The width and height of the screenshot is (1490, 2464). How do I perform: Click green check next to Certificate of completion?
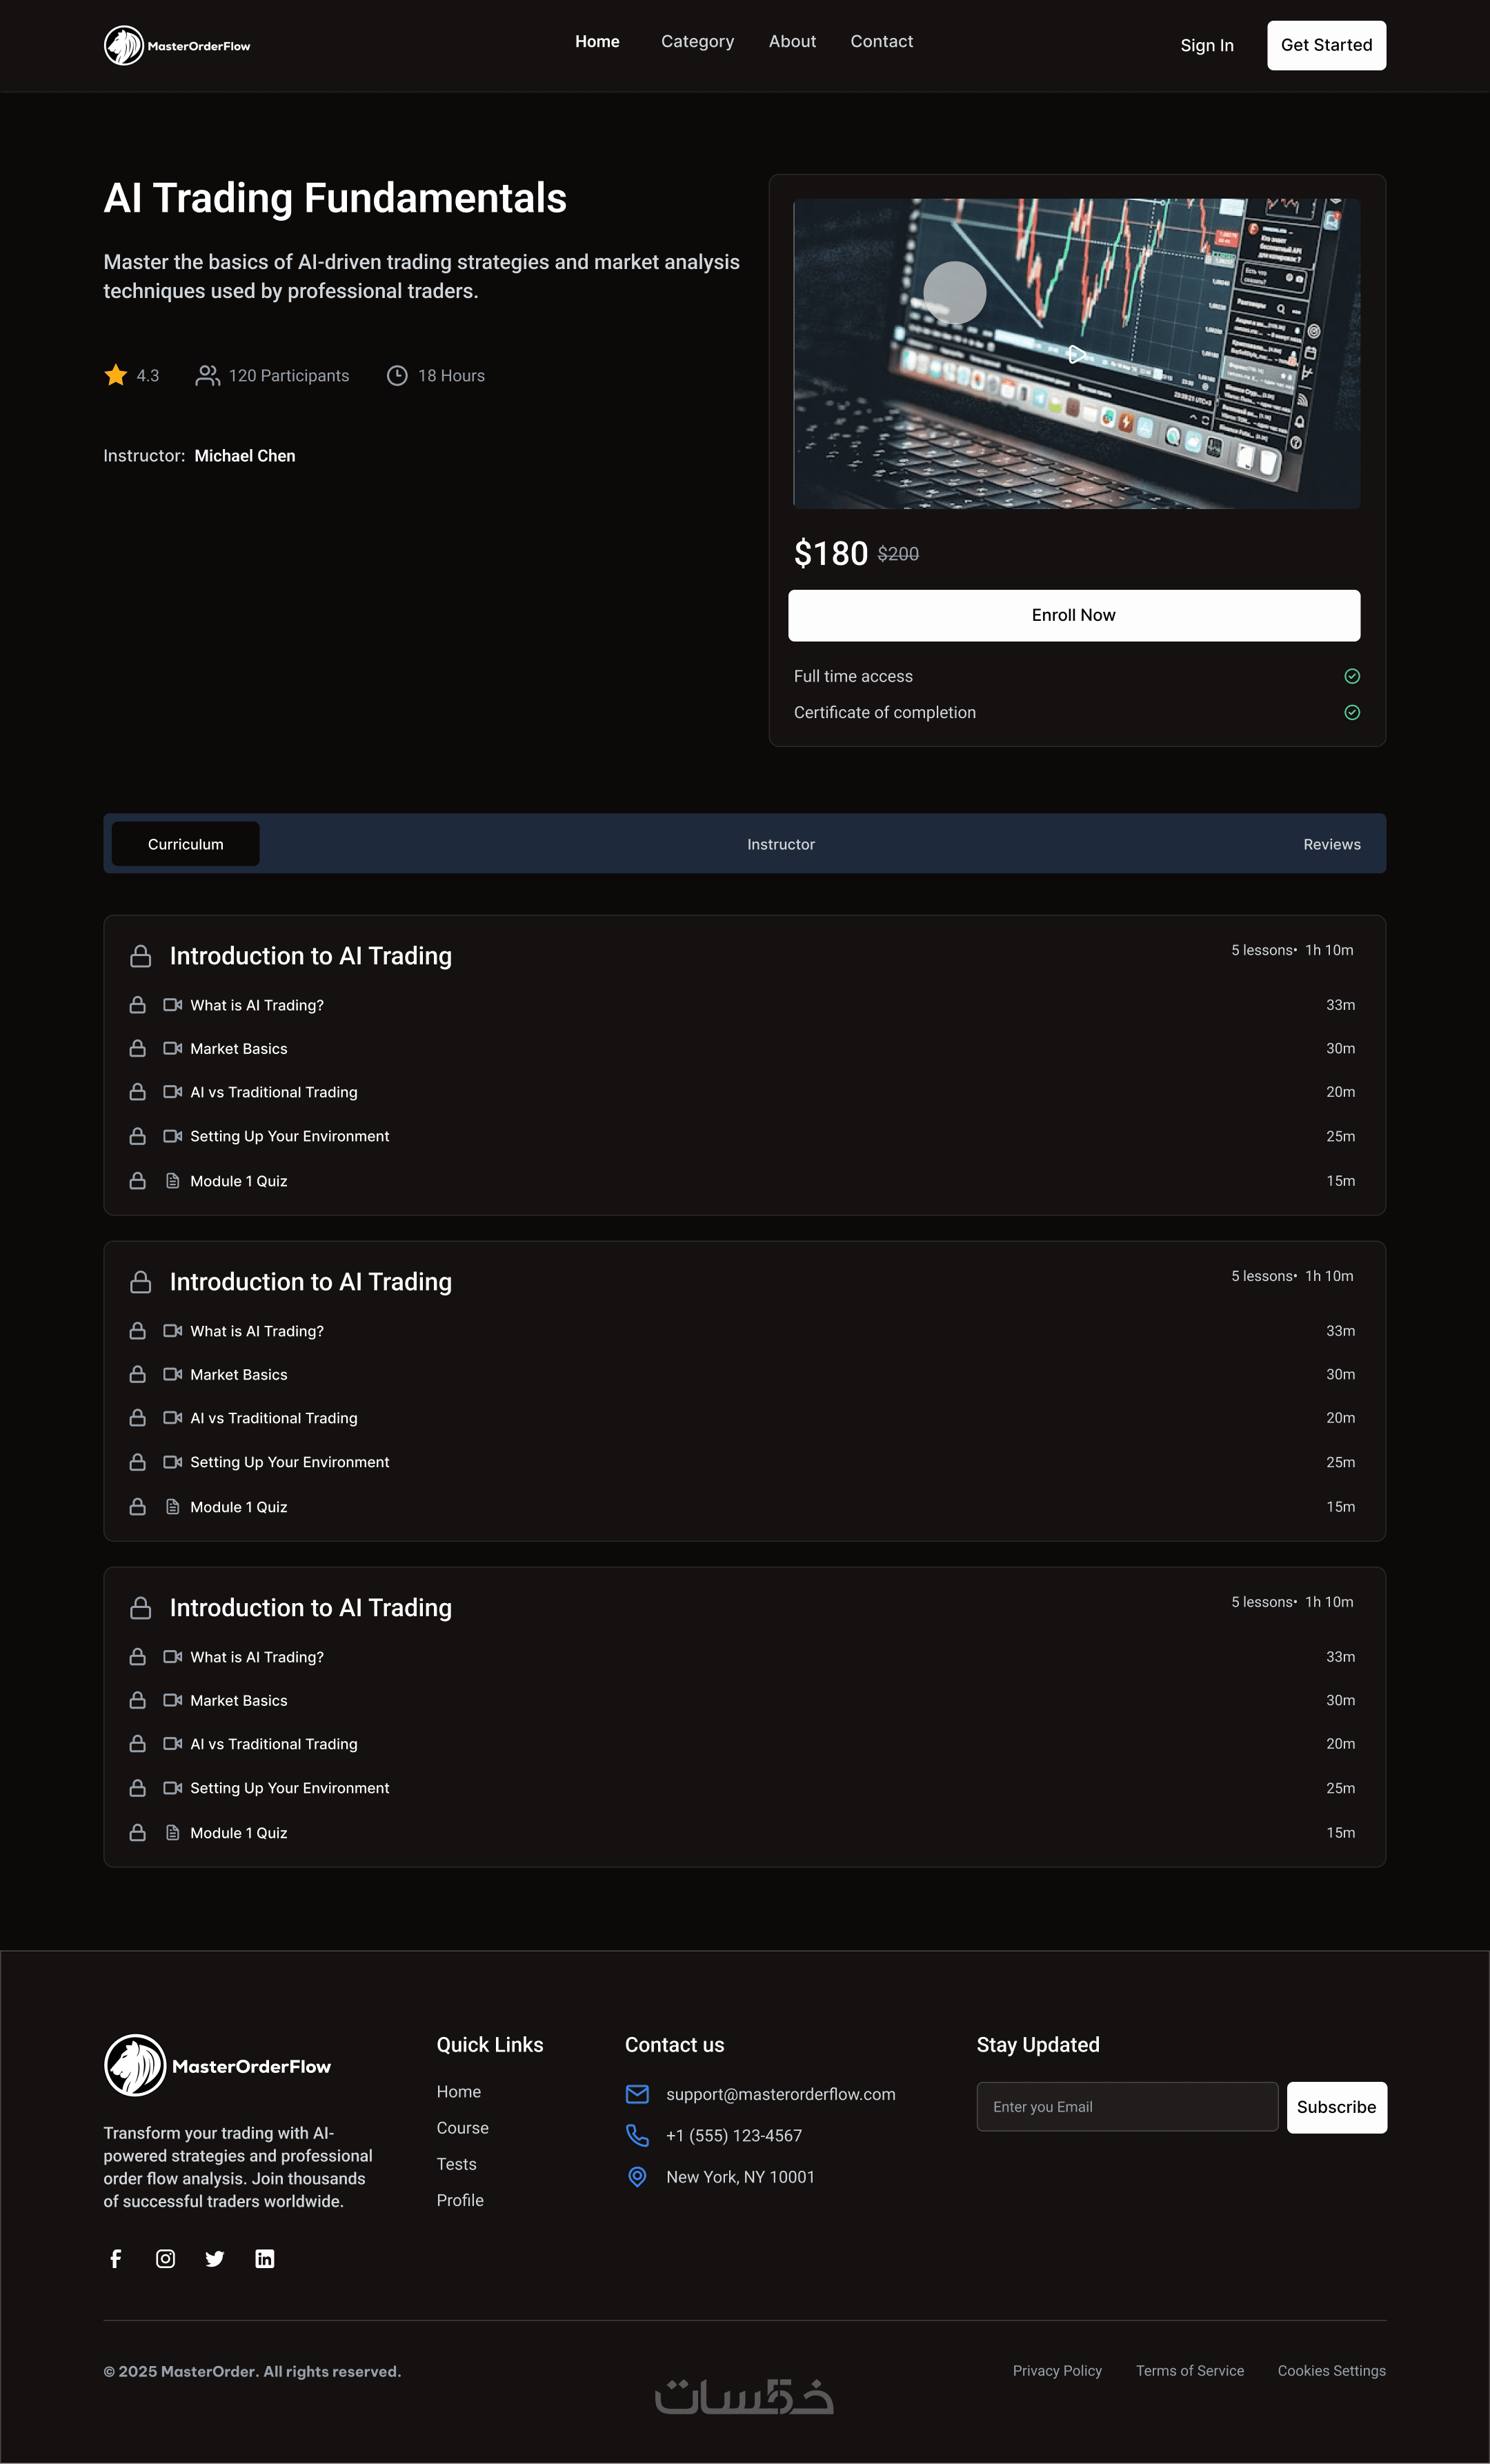coord(1352,712)
